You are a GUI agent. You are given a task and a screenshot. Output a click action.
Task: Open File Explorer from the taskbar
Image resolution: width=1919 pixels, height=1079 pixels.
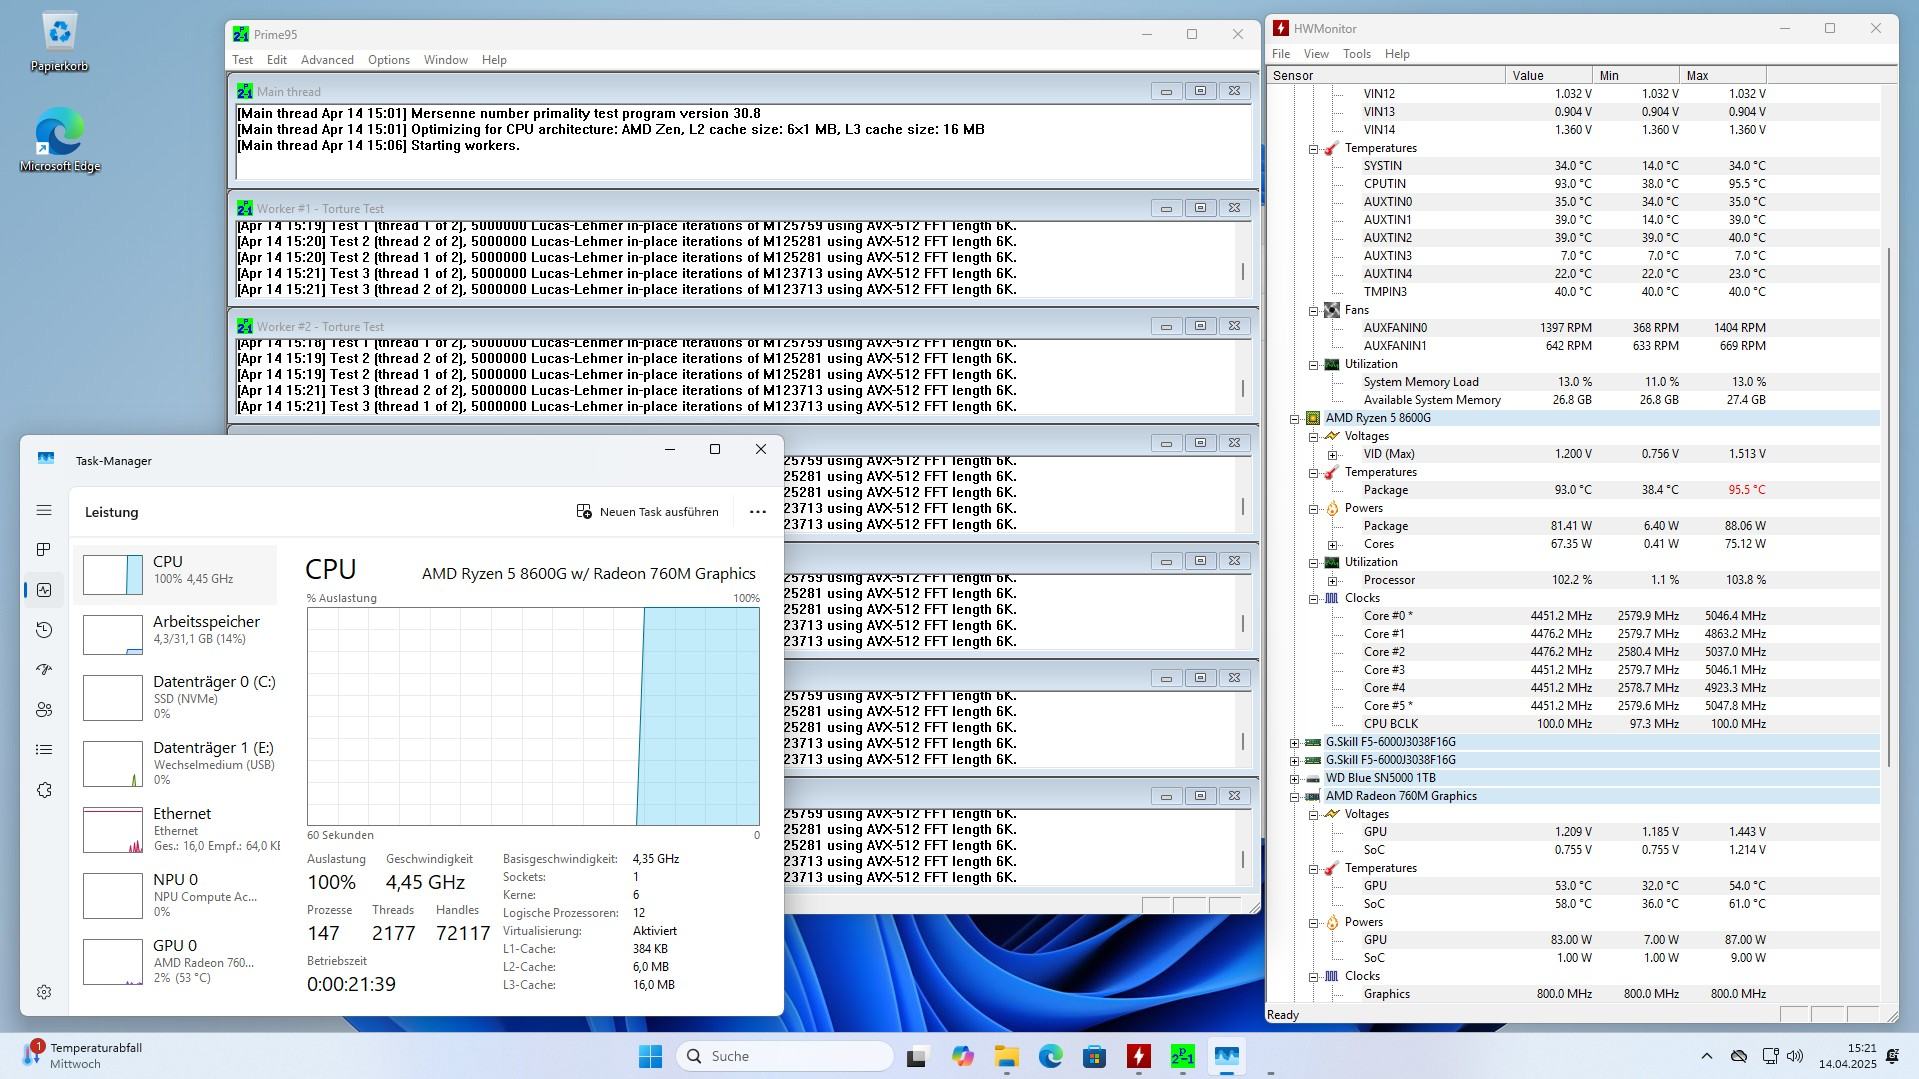pyautogui.click(x=1006, y=1056)
